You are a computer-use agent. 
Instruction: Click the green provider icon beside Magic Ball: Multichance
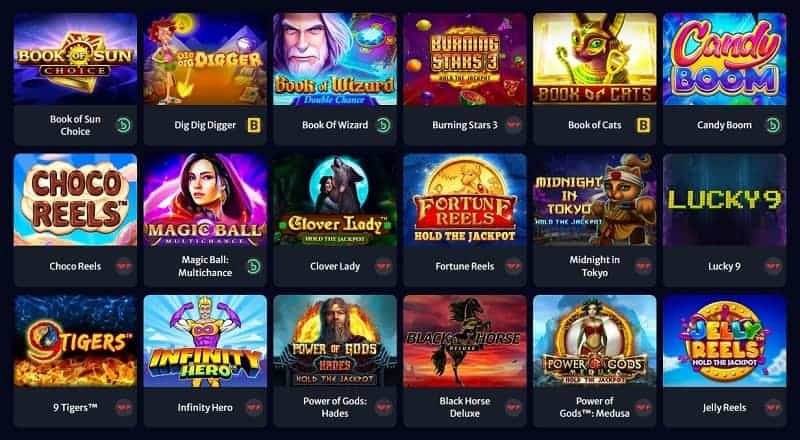pos(254,266)
